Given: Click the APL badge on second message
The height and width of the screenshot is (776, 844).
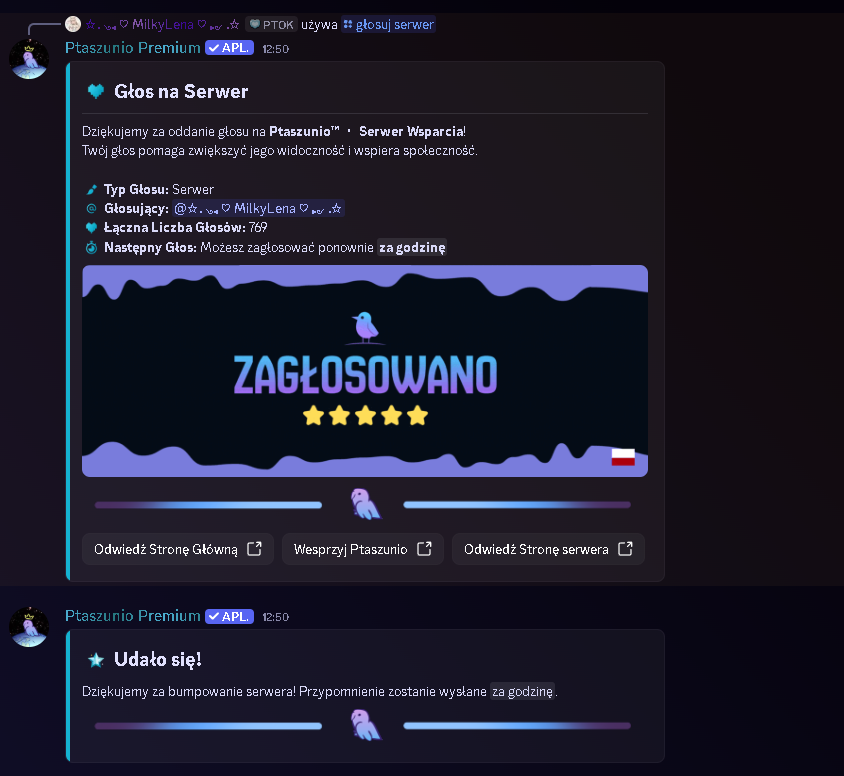Looking at the screenshot, I should pyautogui.click(x=229, y=616).
